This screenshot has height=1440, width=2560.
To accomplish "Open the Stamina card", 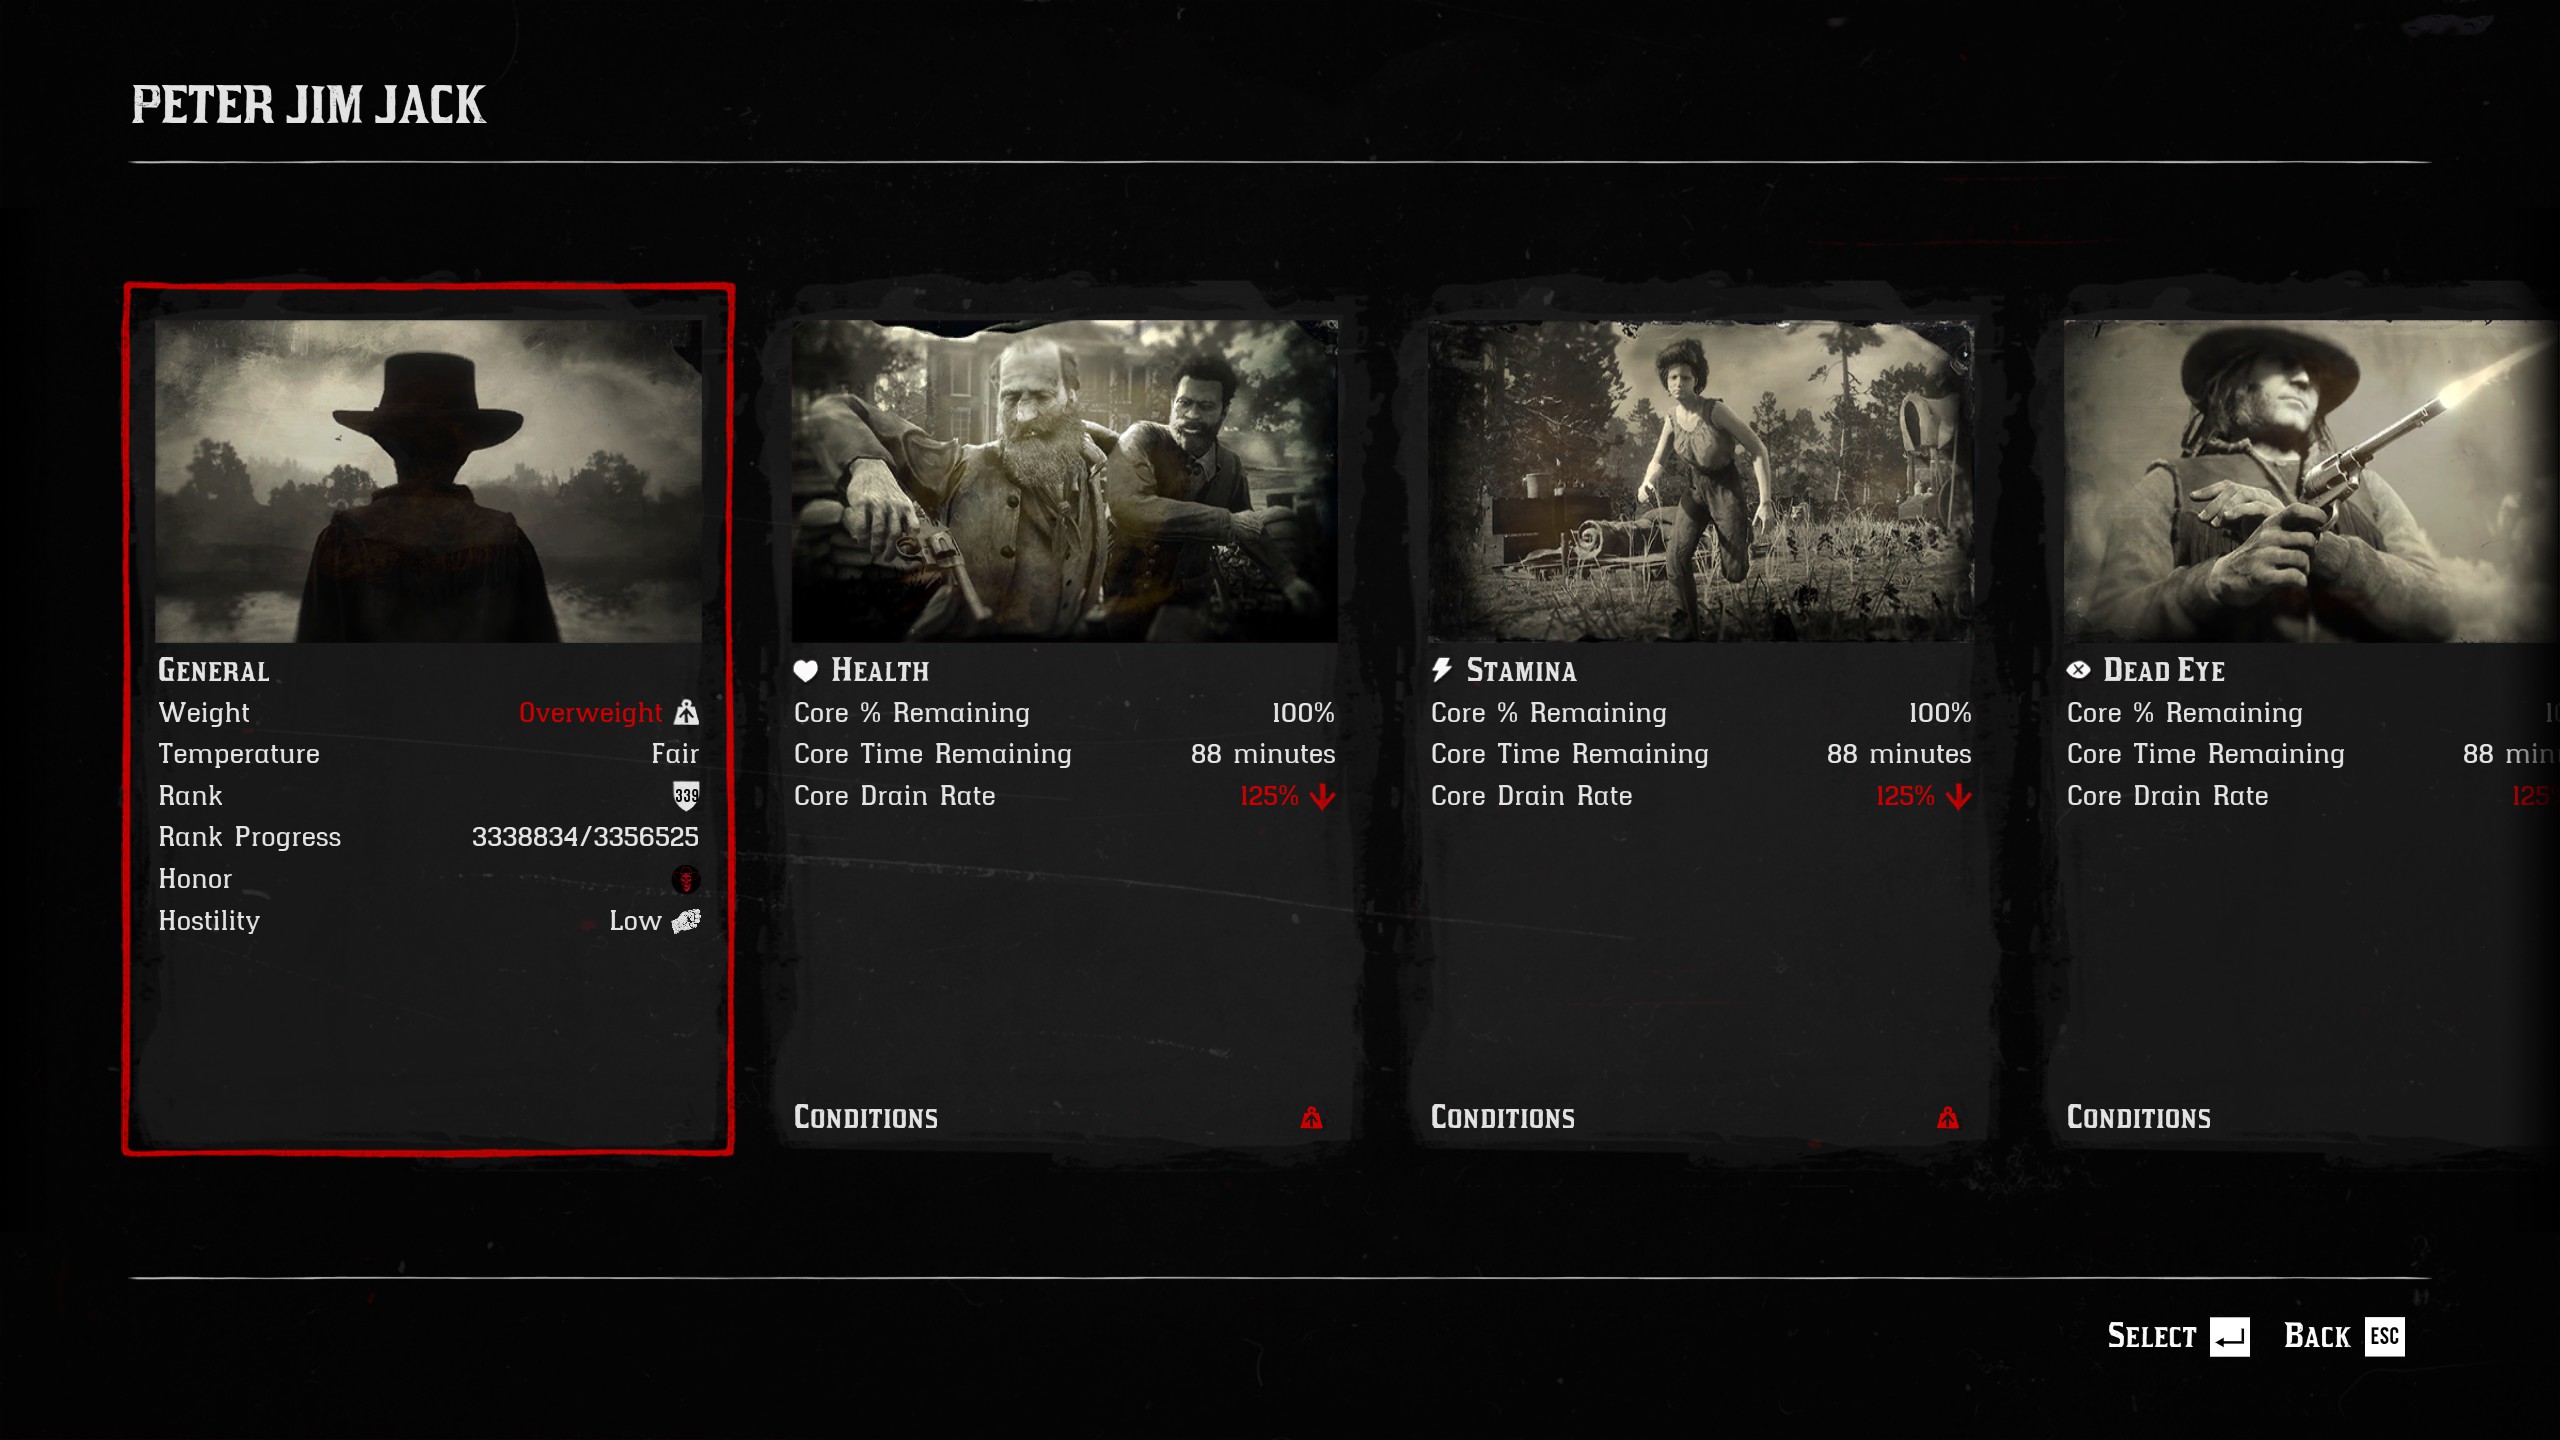I will pos(1700,719).
